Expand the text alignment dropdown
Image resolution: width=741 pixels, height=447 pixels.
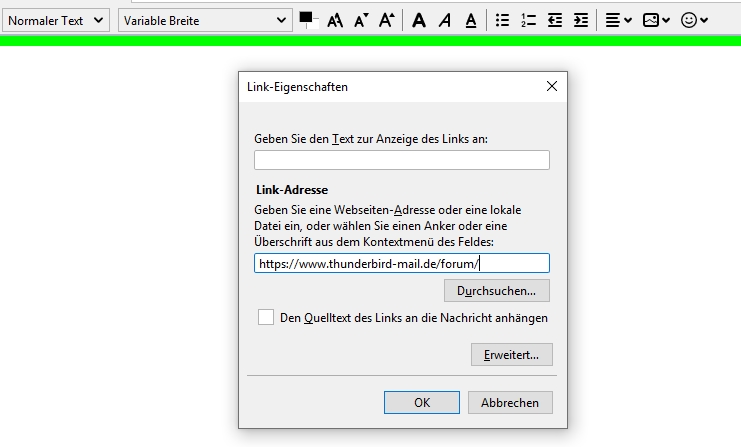point(618,20)
